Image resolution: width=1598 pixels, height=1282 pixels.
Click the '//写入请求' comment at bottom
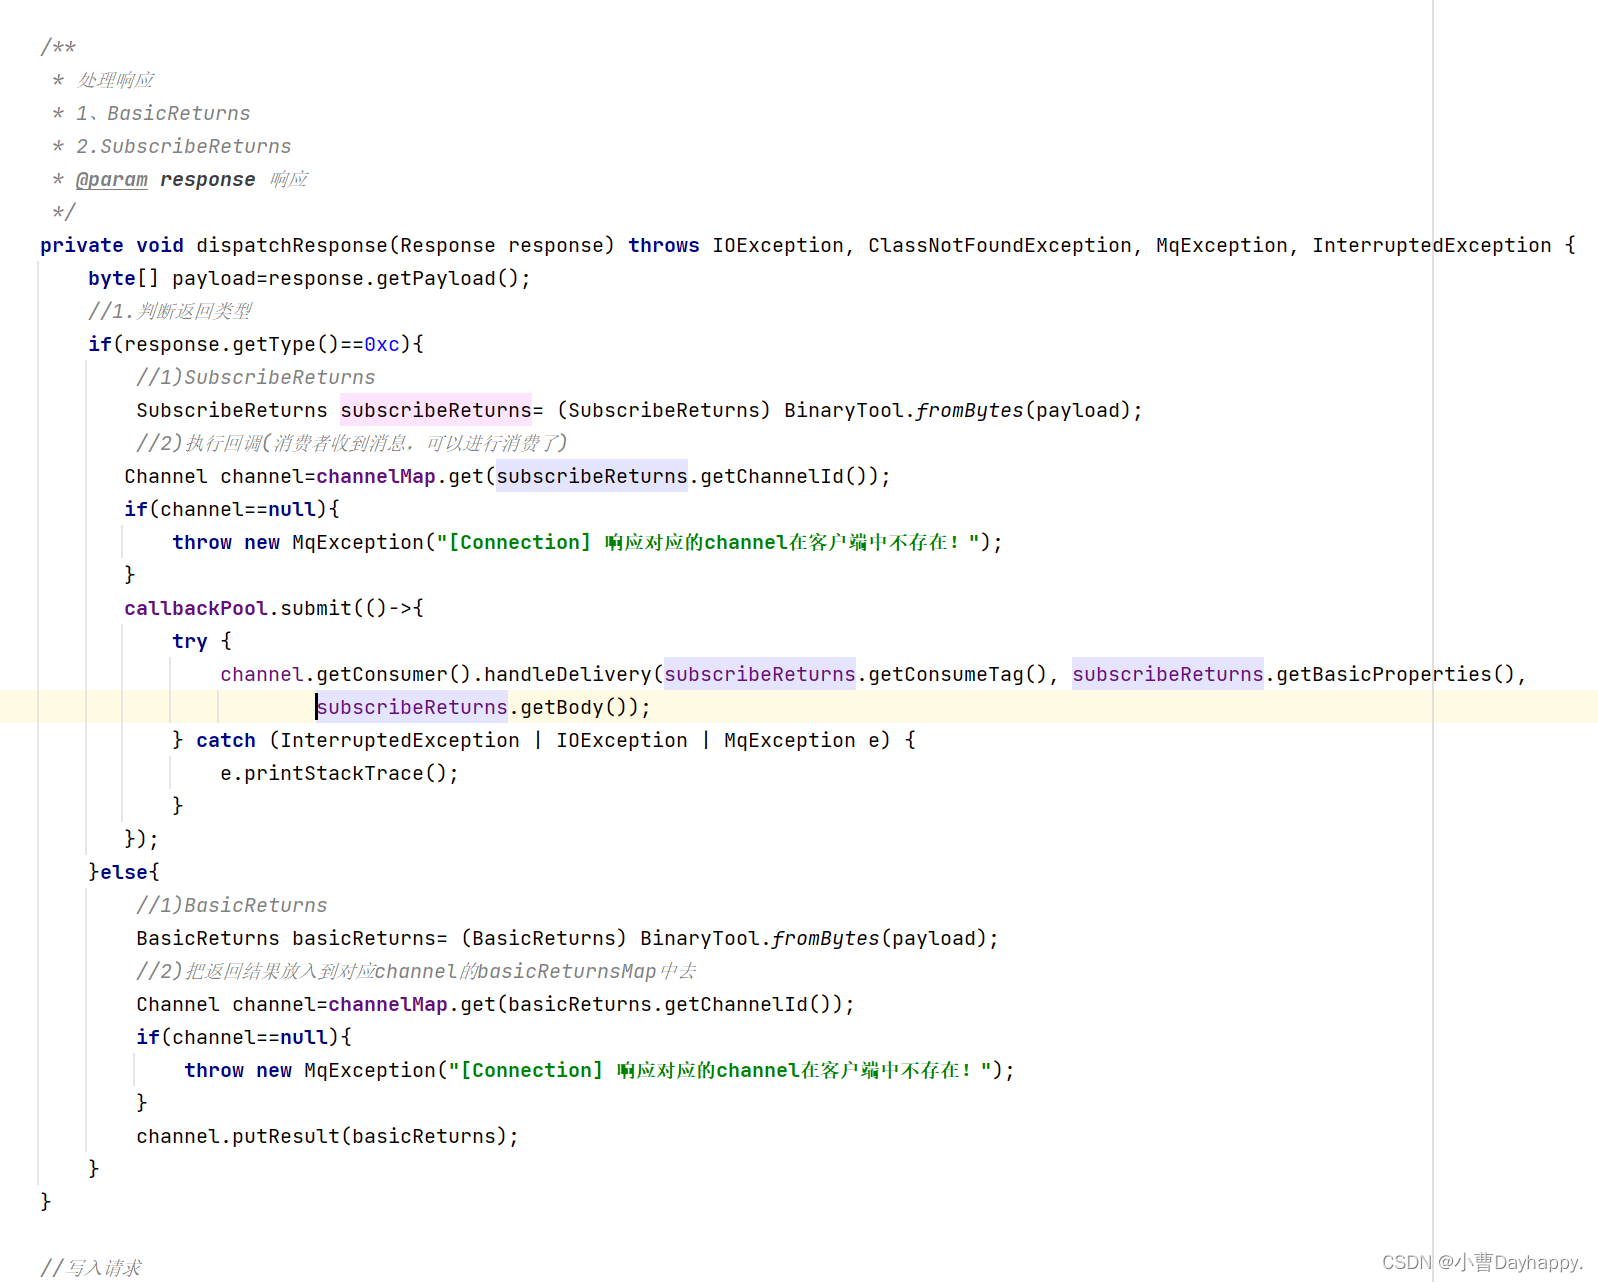[91, 1268]
